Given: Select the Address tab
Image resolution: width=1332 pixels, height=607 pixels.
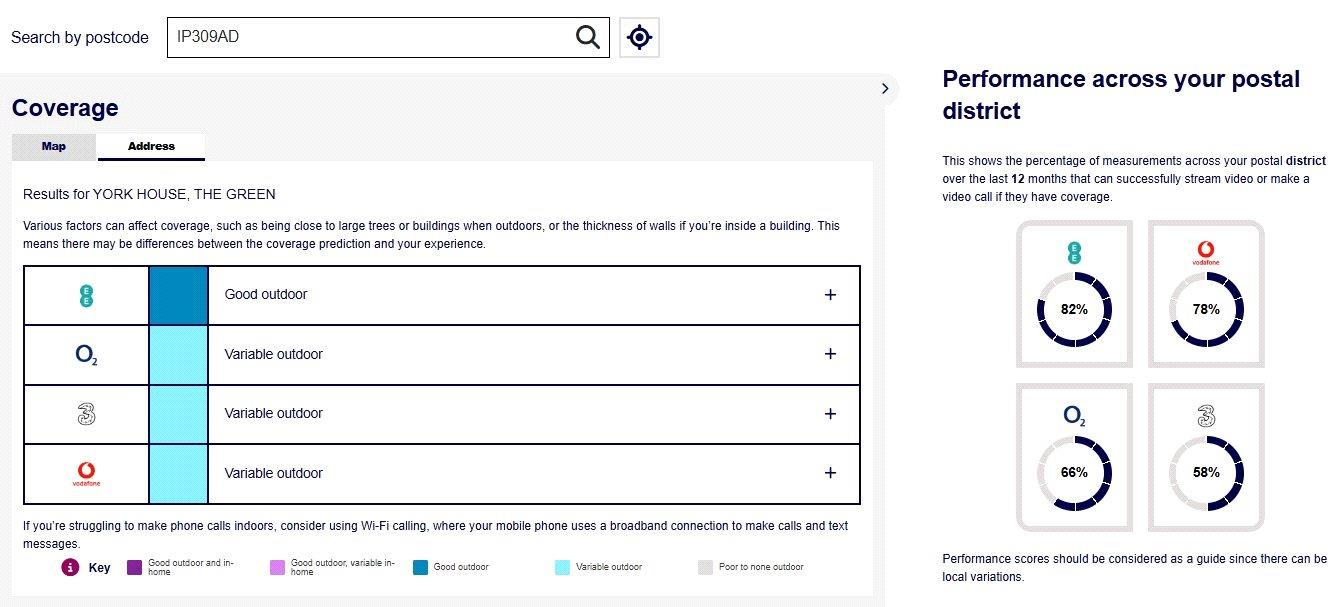Looking at the screenshot, I should [x=151, y=146].
